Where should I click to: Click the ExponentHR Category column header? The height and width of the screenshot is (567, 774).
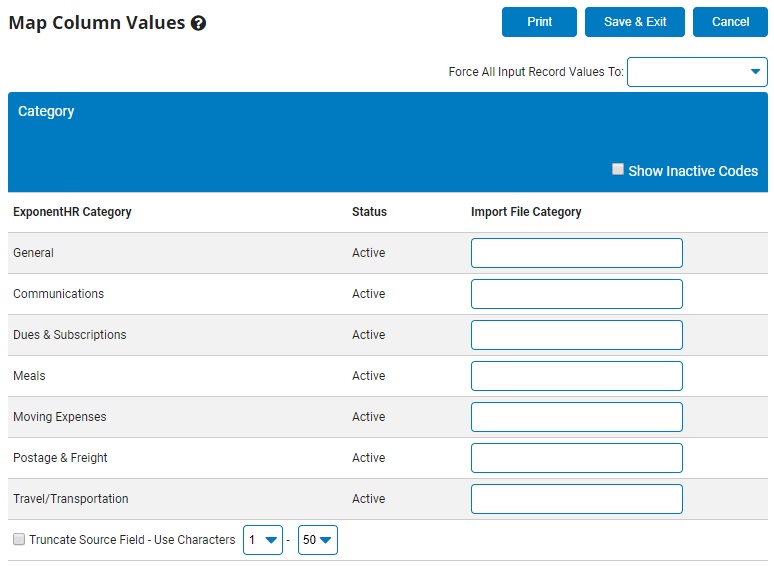point(72,212)
